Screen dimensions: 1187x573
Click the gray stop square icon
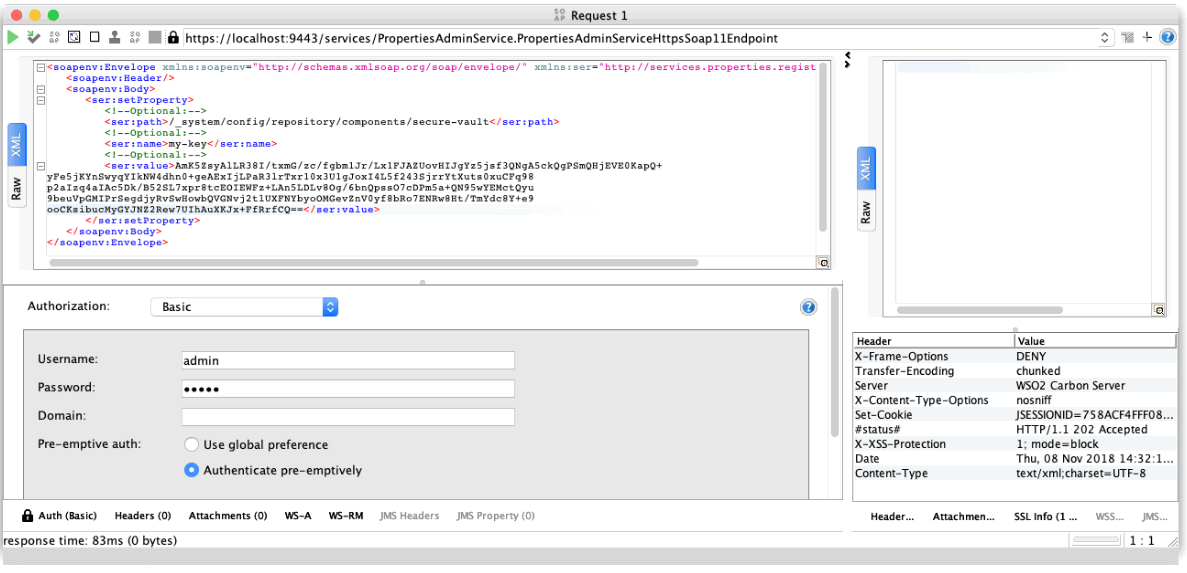[155, 37]
